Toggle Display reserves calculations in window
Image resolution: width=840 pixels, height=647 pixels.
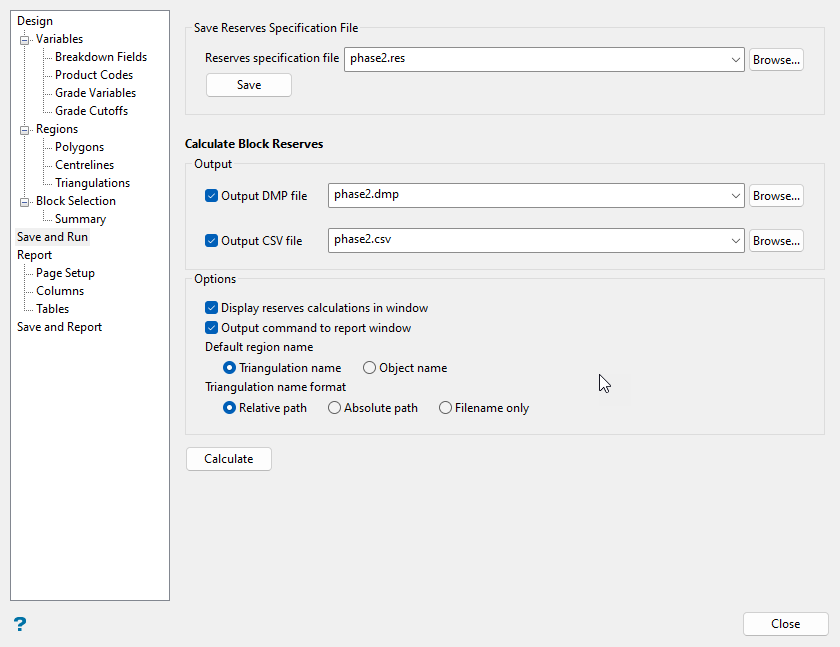(x=211, y=308)
